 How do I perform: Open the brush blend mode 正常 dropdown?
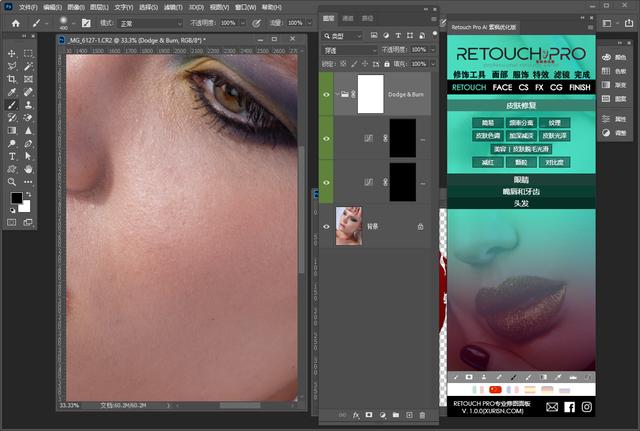tap(150, 23)
